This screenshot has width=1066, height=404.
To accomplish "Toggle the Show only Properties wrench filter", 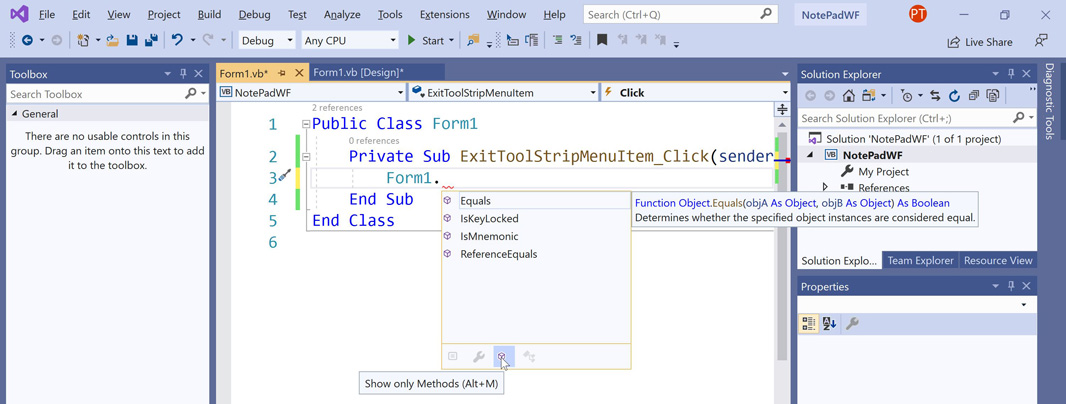I will pyautogui.click(x=479, y=357).
